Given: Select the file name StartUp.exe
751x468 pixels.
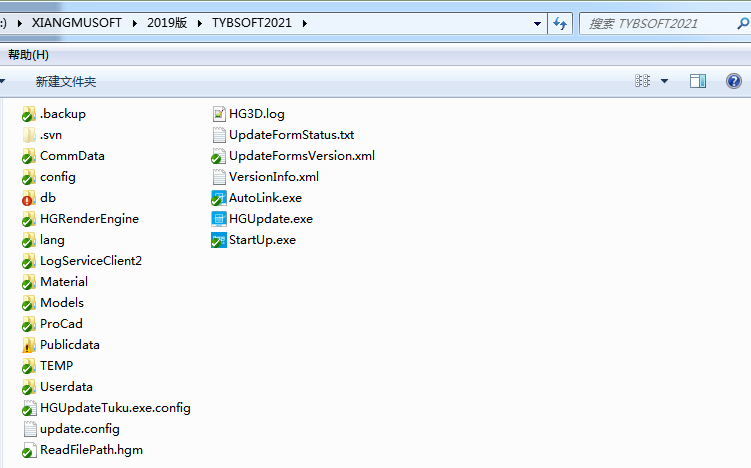Looking at the screenshot, I should point(262,240).
